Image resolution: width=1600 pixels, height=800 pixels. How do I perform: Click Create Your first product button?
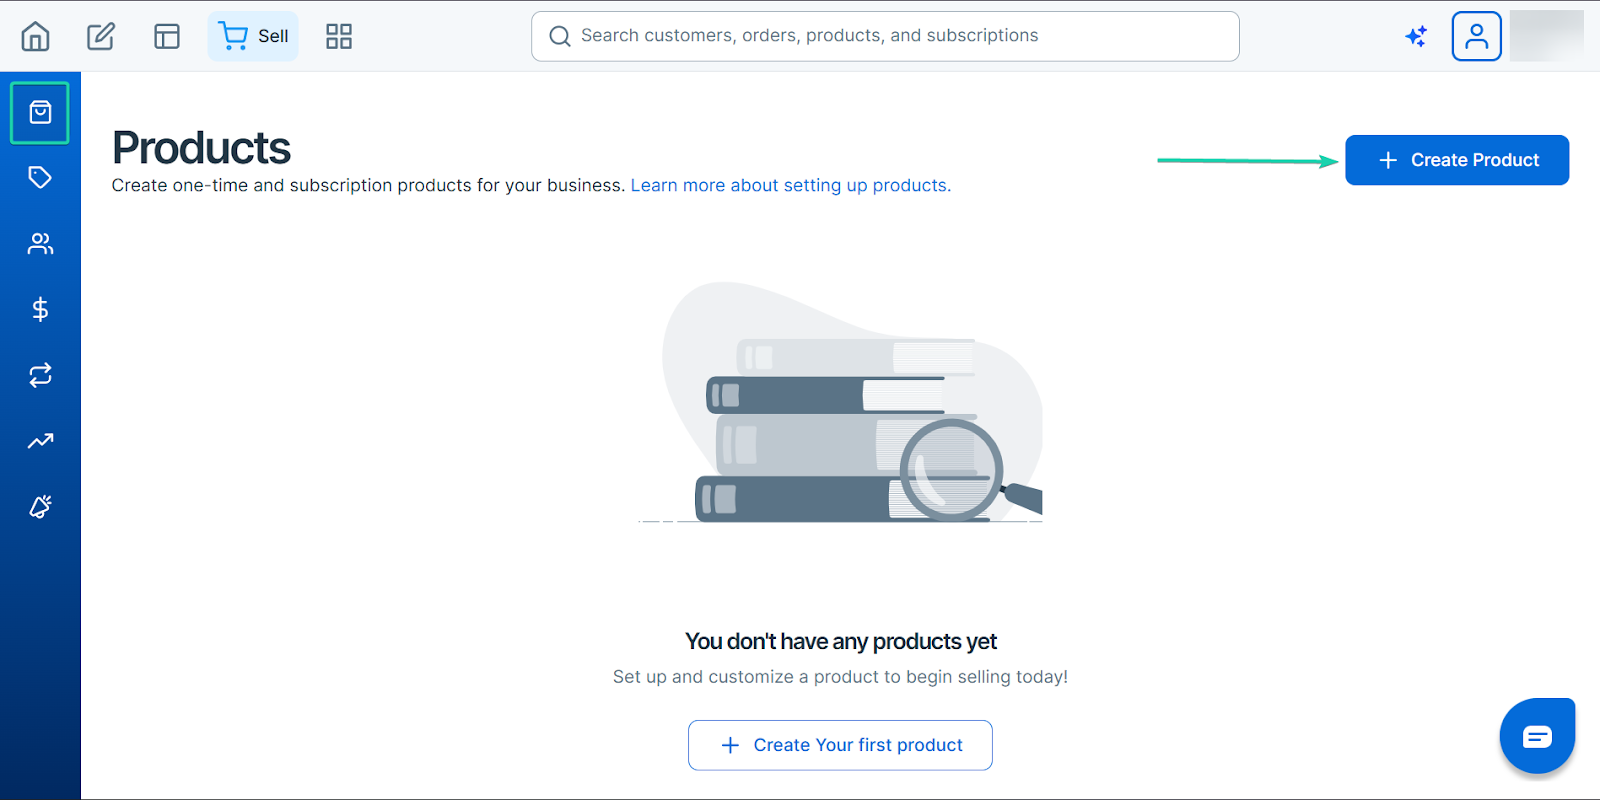coord(840,745)
